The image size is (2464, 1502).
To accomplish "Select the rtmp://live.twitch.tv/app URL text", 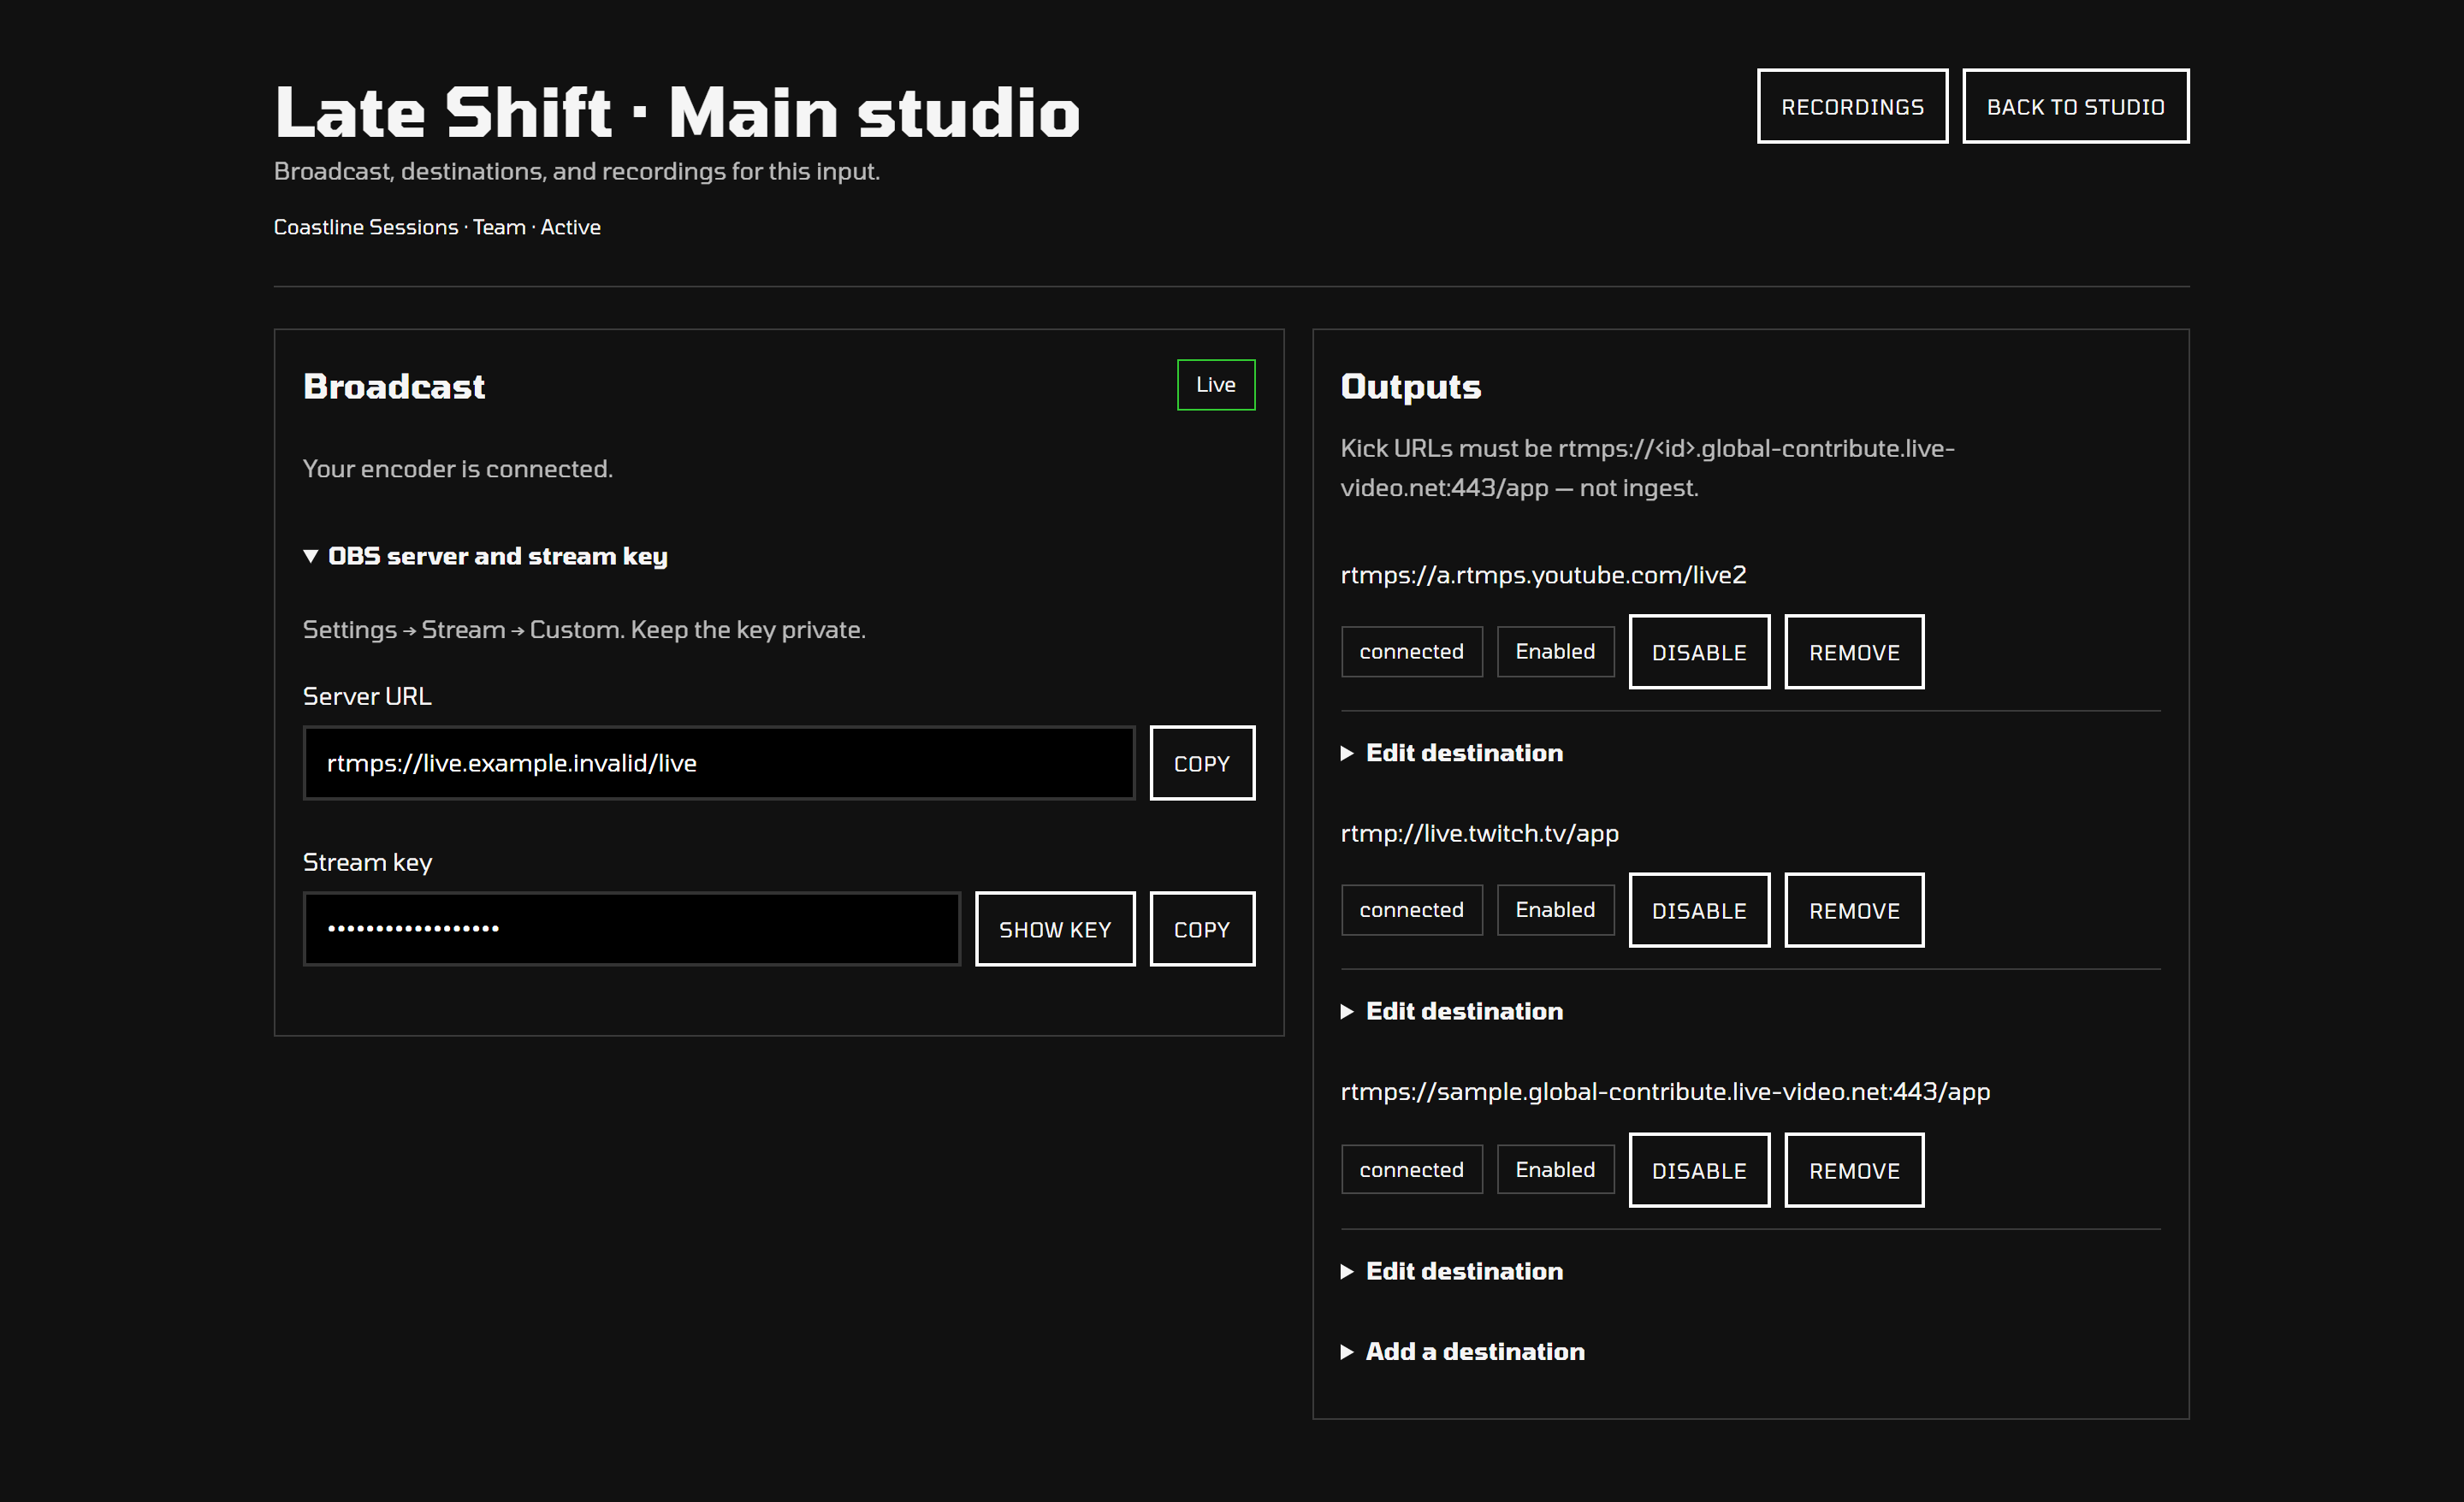I will click(1479, 833).
